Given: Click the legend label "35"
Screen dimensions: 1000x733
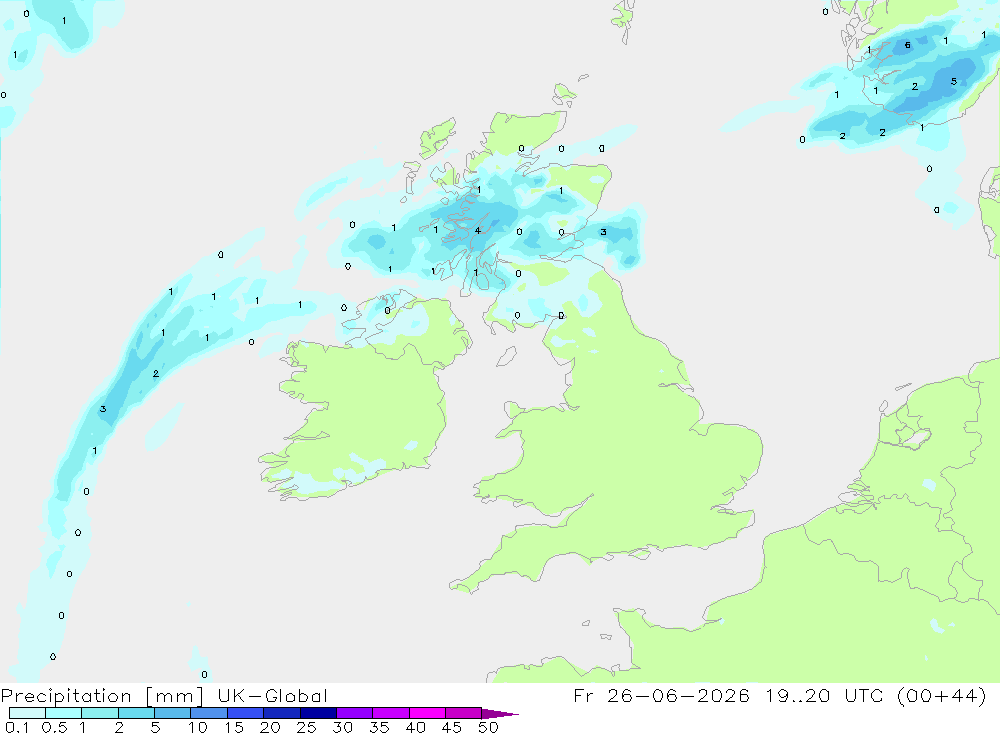Looking at the screenshot, I should 379,727.
